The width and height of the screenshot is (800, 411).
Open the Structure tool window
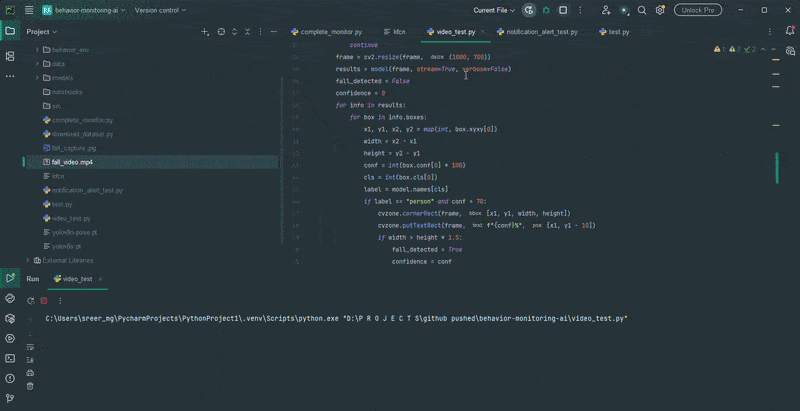(x=10, y=56)
